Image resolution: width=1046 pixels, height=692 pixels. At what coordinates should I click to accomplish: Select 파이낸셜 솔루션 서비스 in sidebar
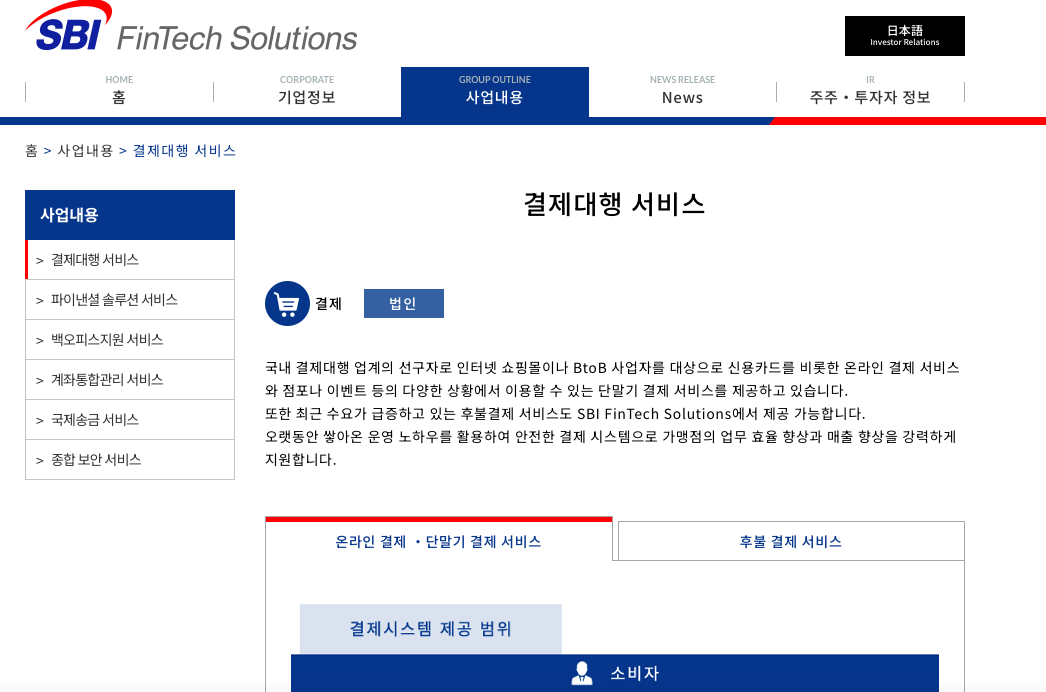[130, 300]
